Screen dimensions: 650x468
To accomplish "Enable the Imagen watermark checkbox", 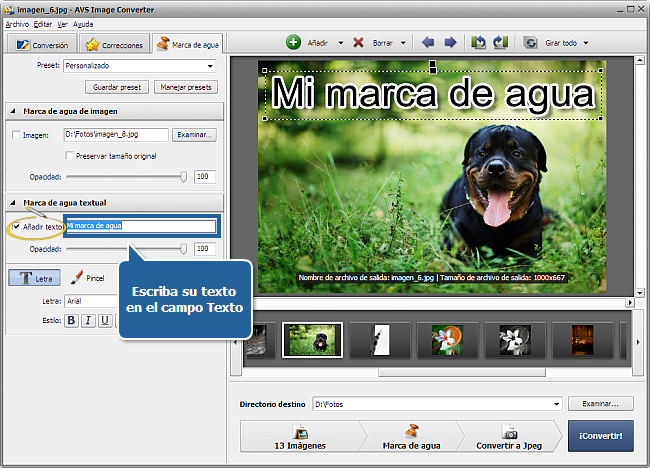I will tap(16, 134).
